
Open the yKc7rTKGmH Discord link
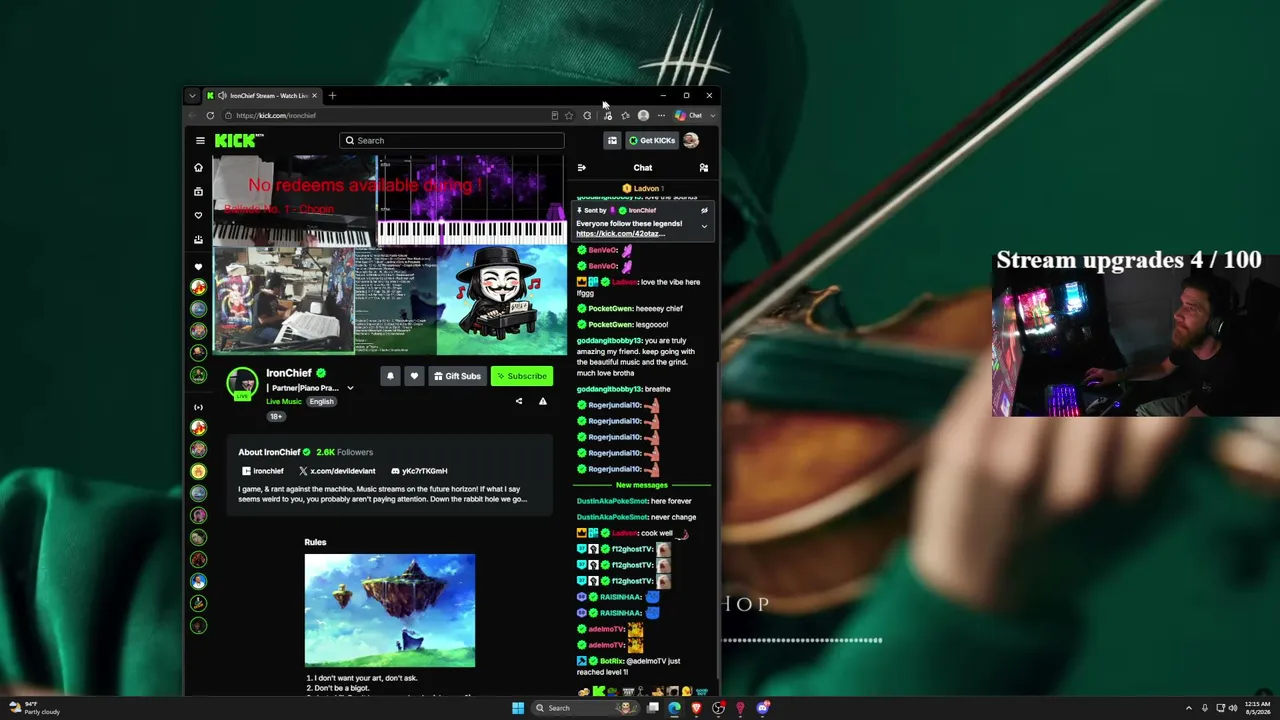pyautogui.click(x=419, y=471)
